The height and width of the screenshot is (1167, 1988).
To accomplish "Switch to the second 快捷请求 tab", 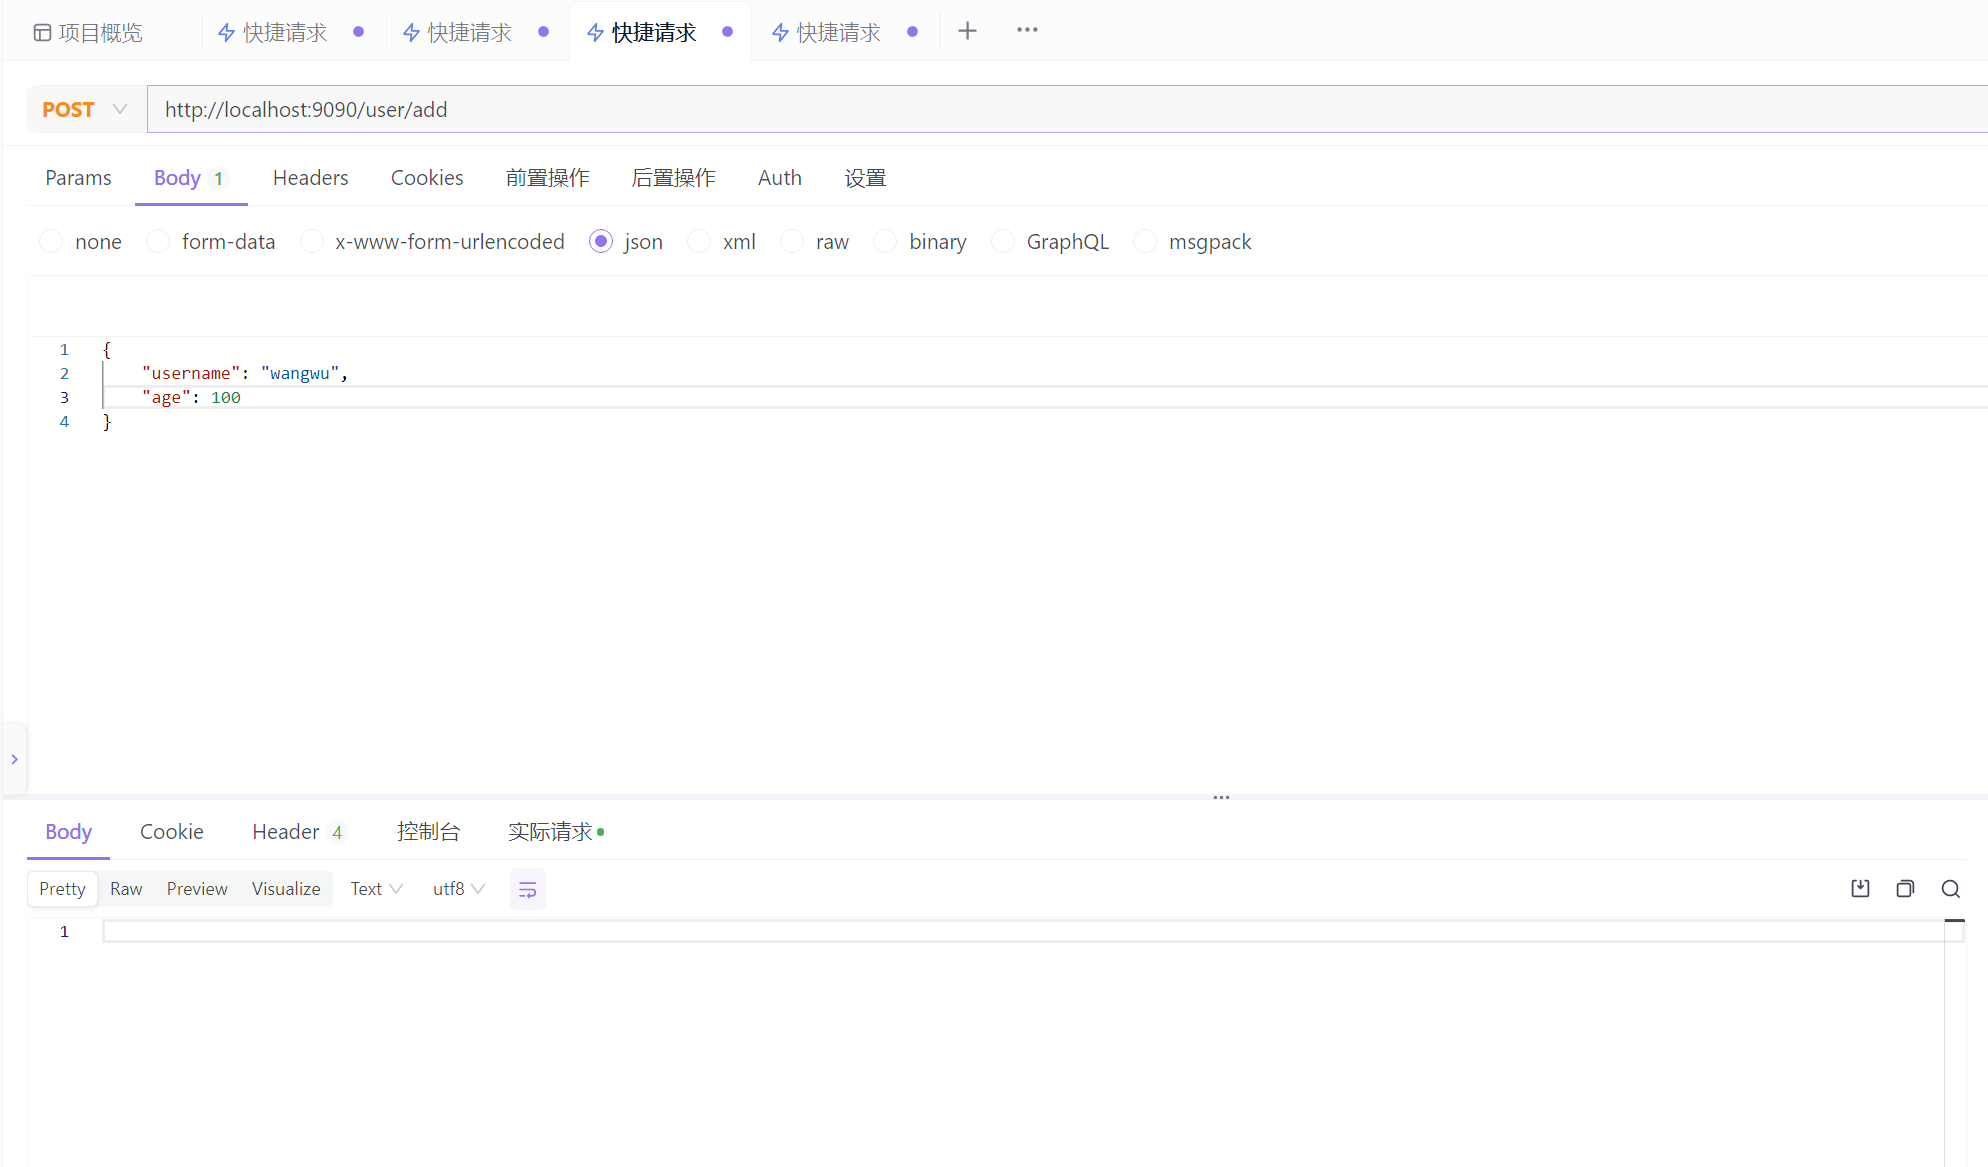I will click(457, 33).
